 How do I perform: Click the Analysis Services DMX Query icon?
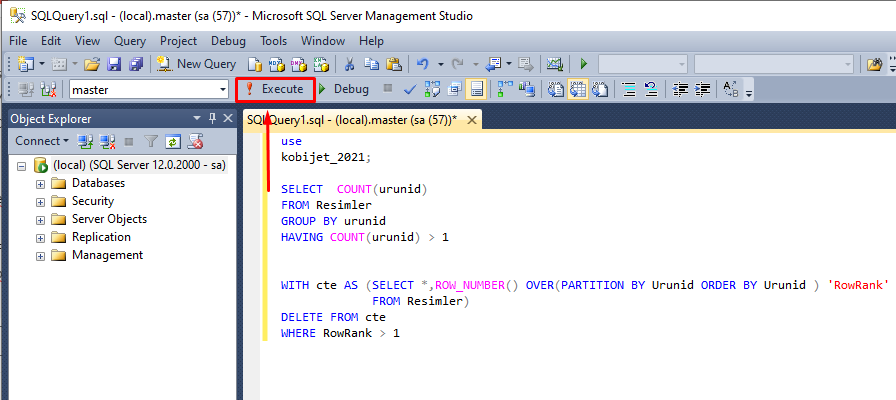point(298,64)
